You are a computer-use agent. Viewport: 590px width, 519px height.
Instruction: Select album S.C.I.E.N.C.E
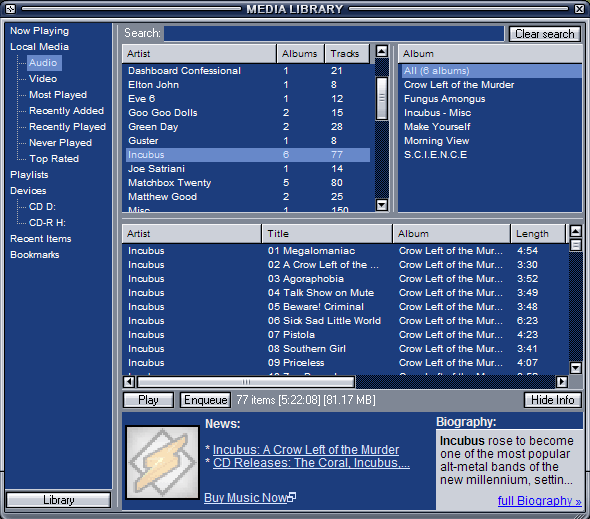(491, 155)
